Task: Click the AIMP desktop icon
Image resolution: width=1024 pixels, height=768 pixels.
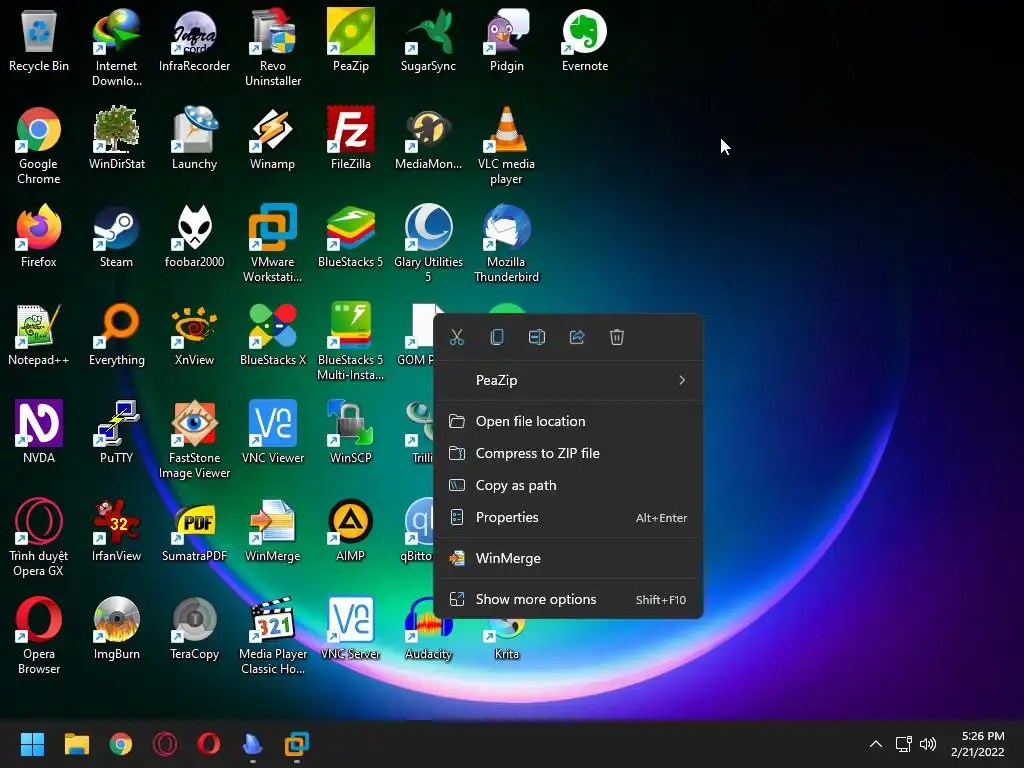Action: coord(351,529)
